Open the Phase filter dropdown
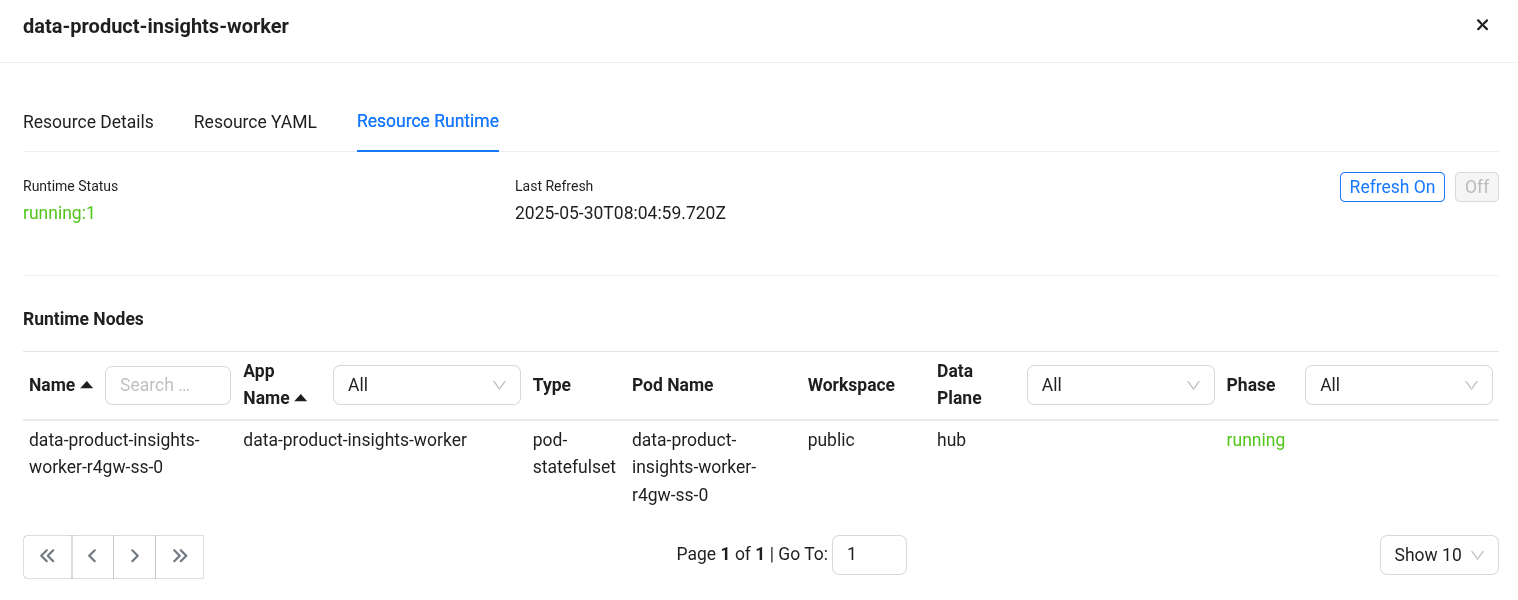Image resolution: width=1518 pixels, height=600 pixels. (x=1398, y=385)
